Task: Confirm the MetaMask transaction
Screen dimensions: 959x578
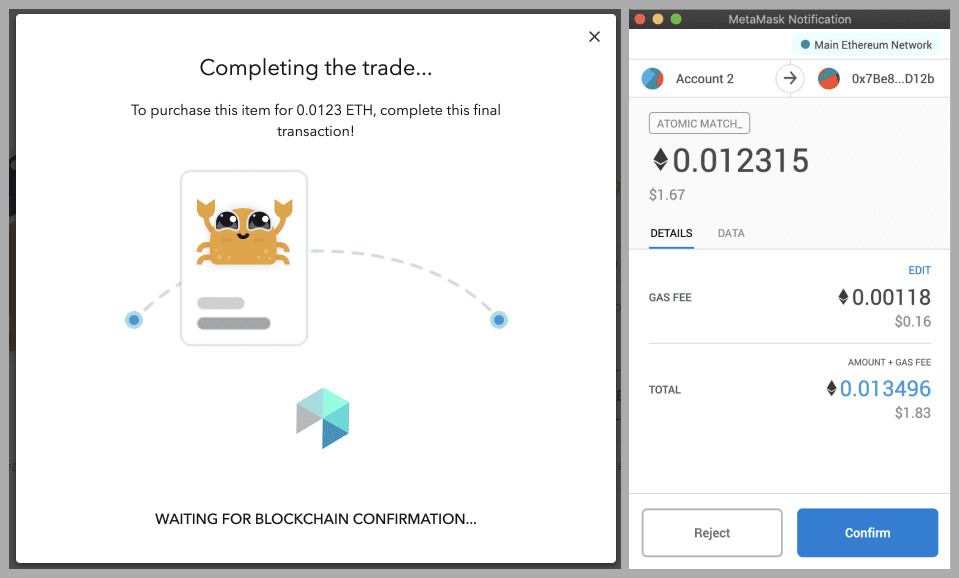Action: click(x=867, y=533)
